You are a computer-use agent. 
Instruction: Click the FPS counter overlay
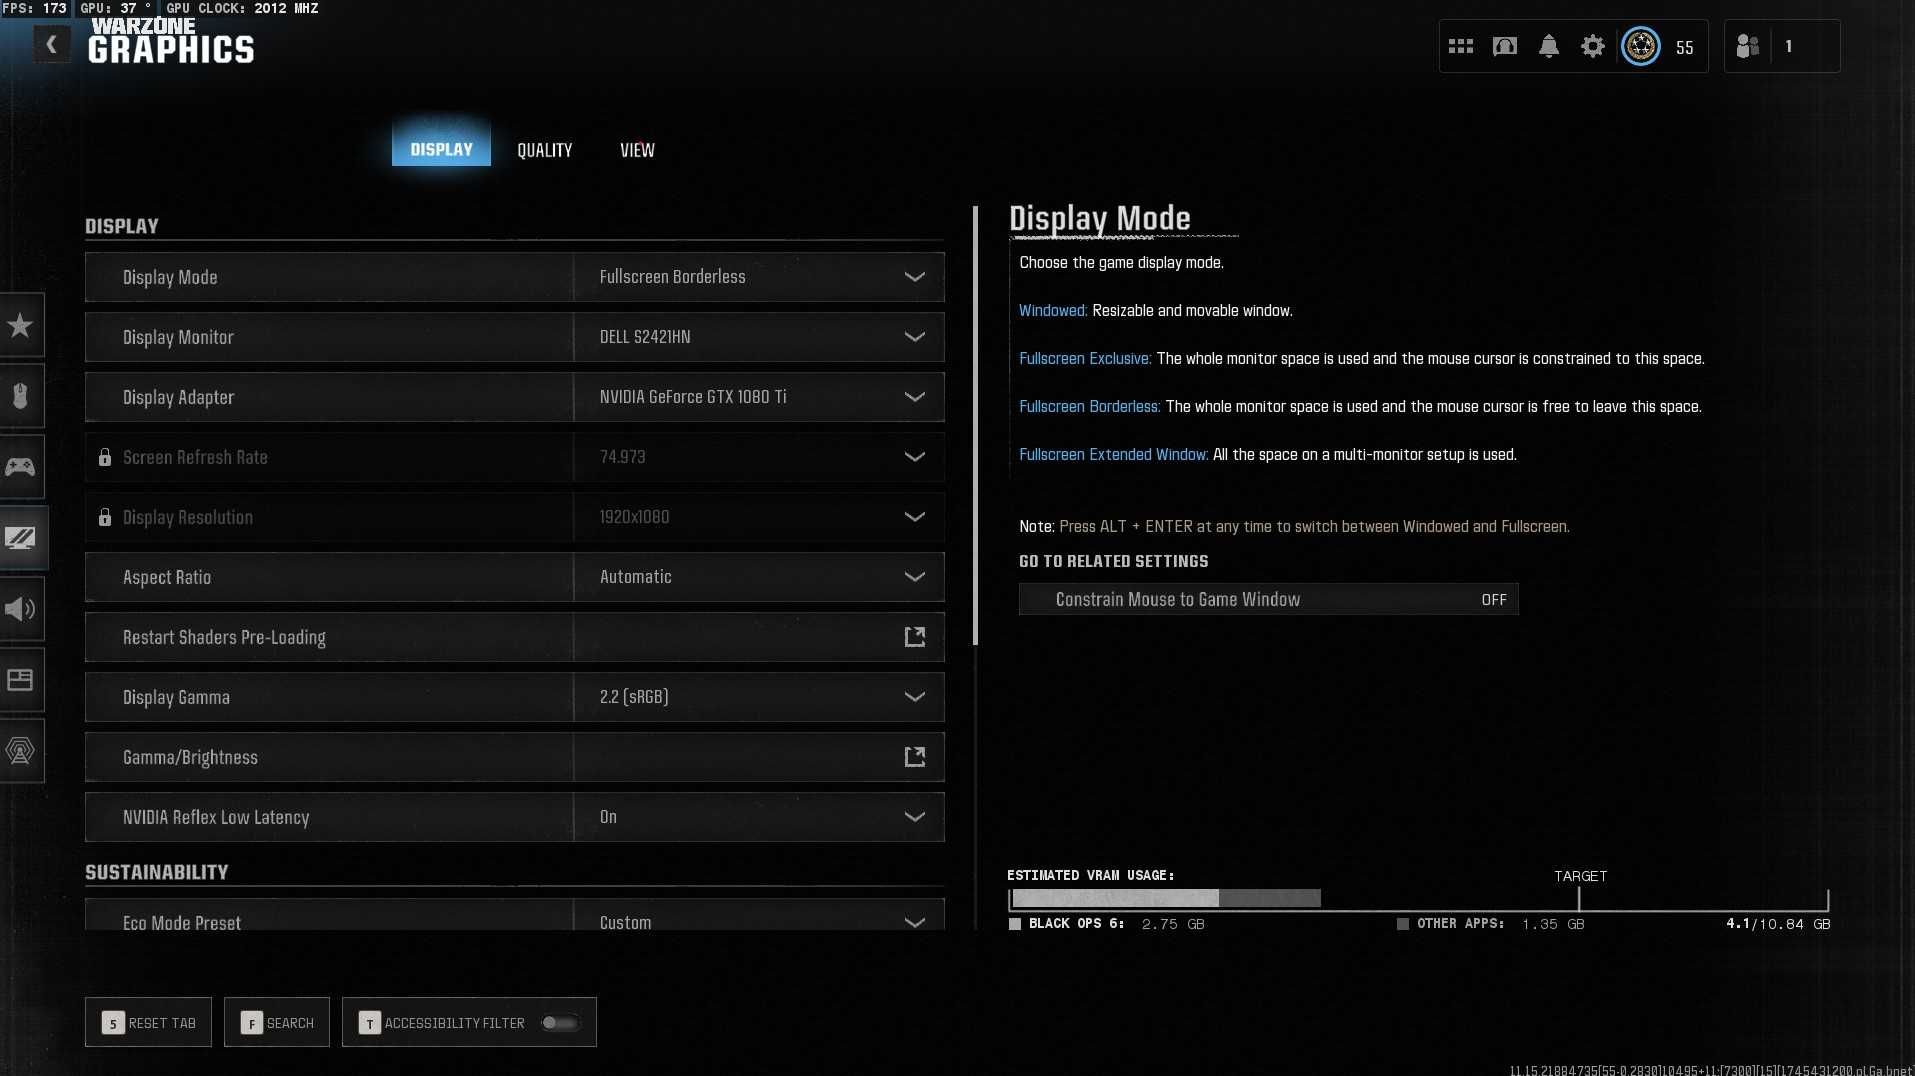click(x=35, y=8)
